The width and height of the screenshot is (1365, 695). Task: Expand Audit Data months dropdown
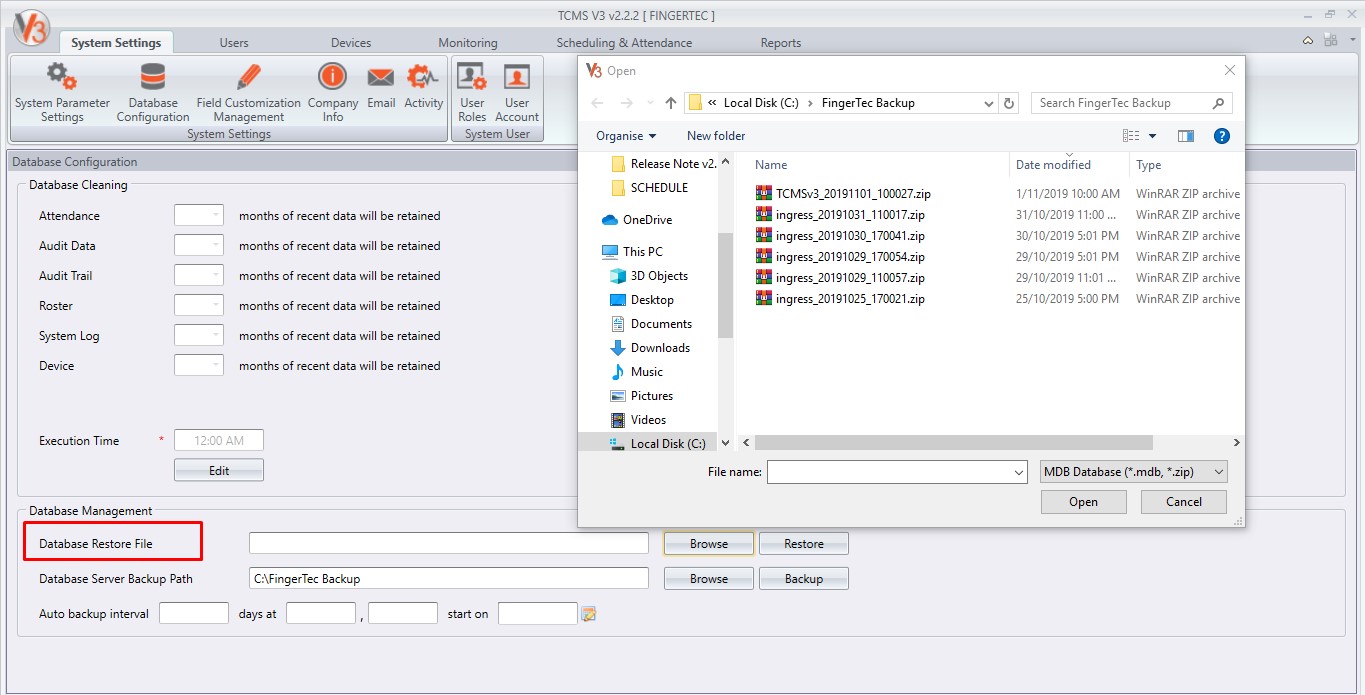215,246
